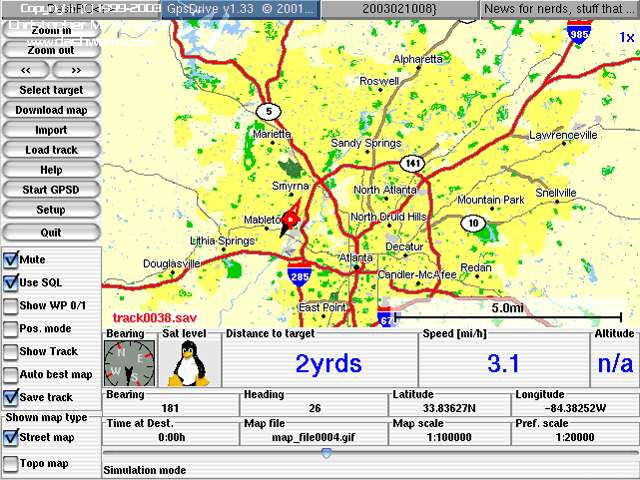
Task: Turn on Auto best map
Action: click(11, 375)
